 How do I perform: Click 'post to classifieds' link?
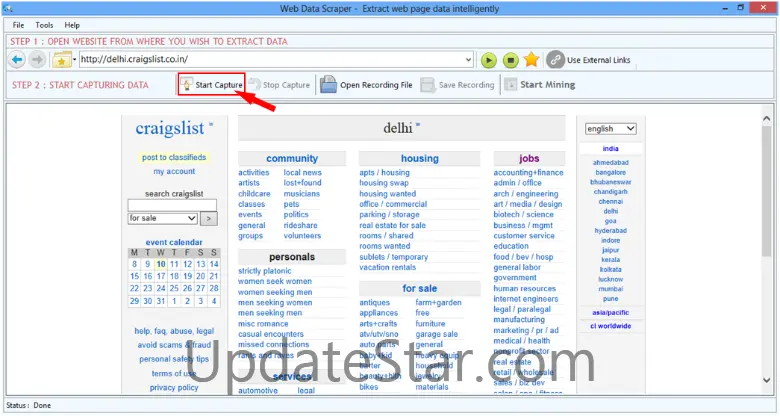[174, 157]
